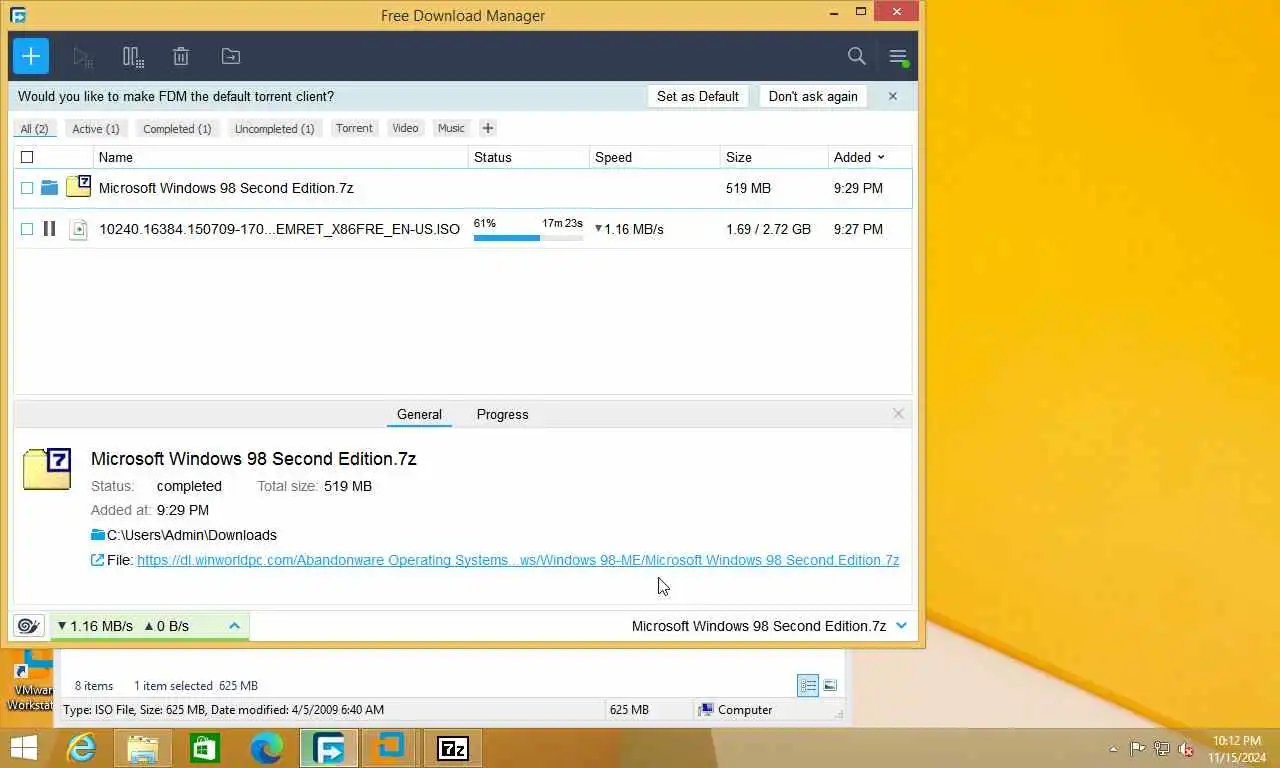Select the Music filter tag
1280x768 pixels.
coord(451,128)
